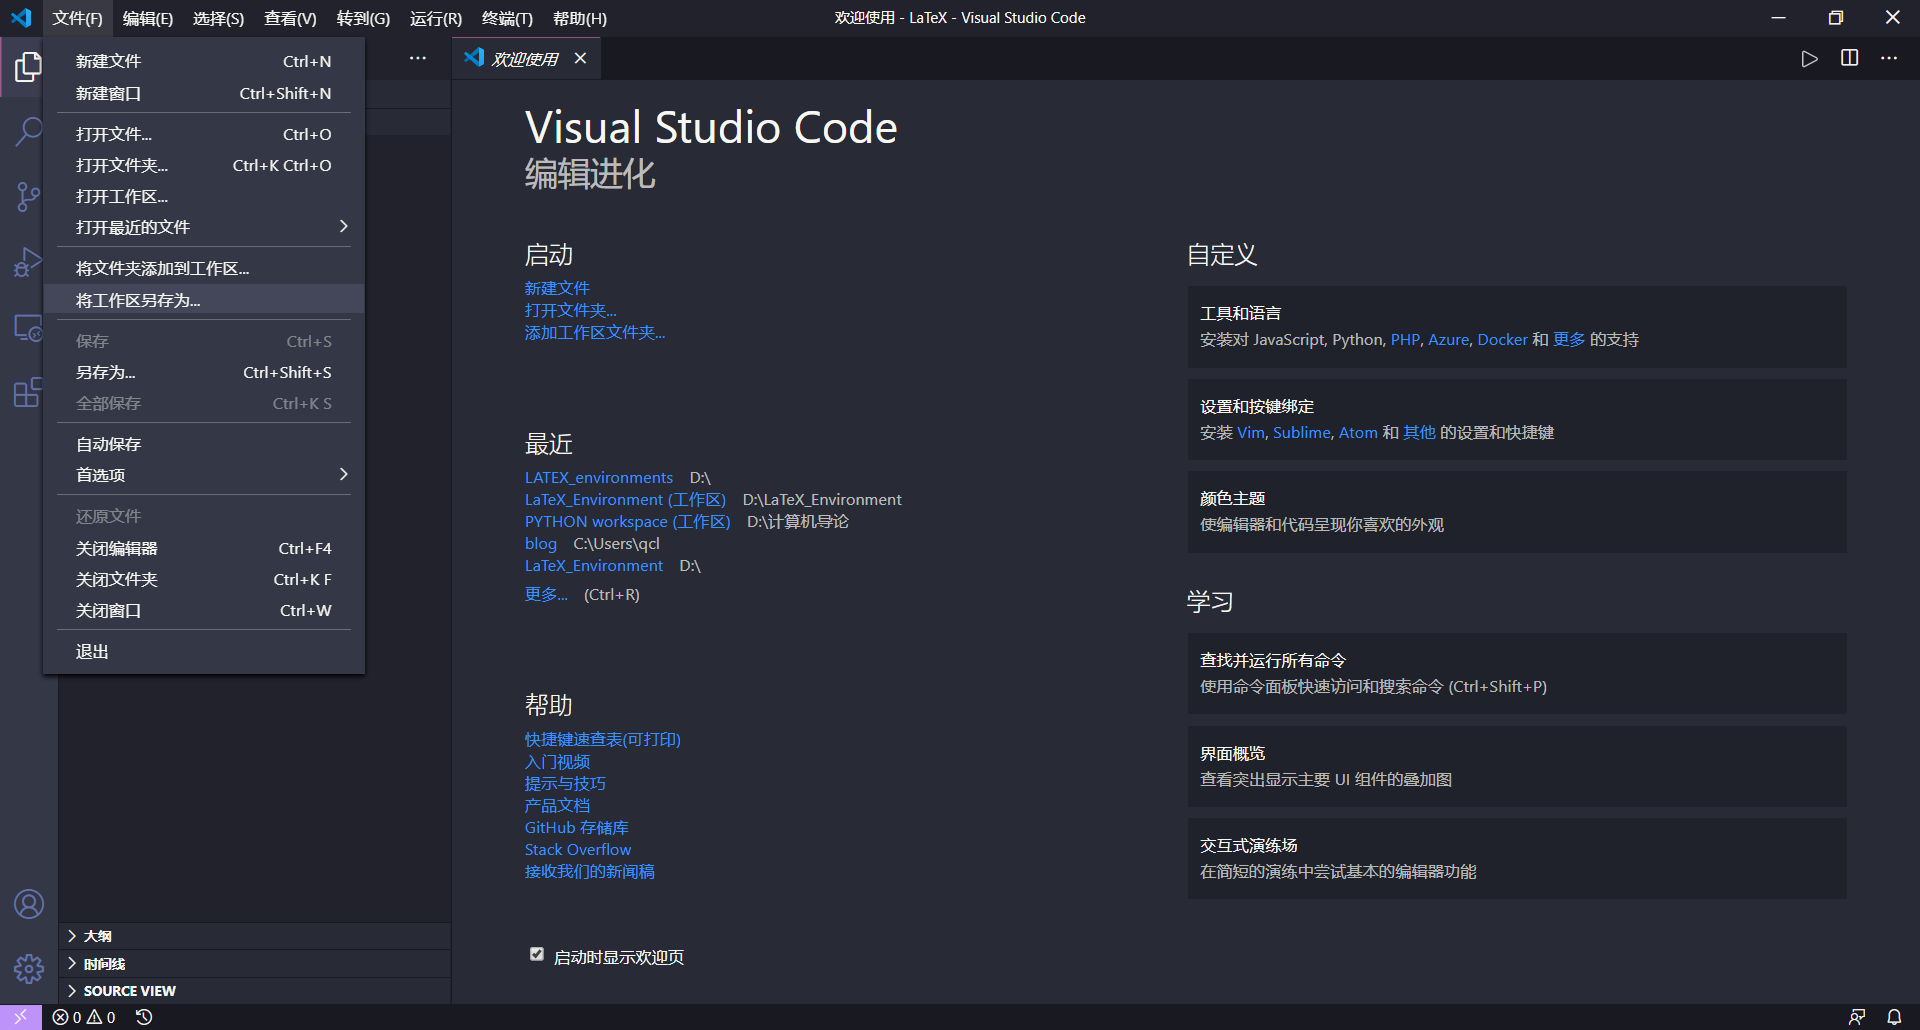Uncheck 启动时显示欢迎页 checkbox
This screenshot has width=1920, height=1030.
pos(537,955)
